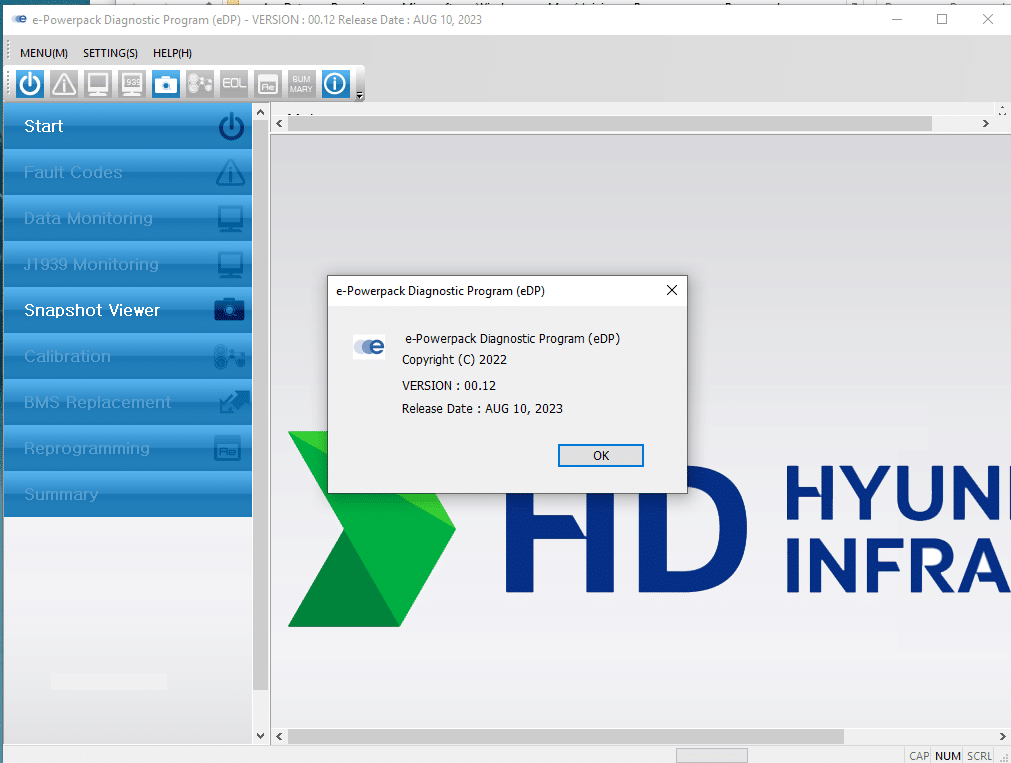1011x763 pixels.
Task: Click the Fault Codes warning toolbar icon
Action: (x=64, y=84)
